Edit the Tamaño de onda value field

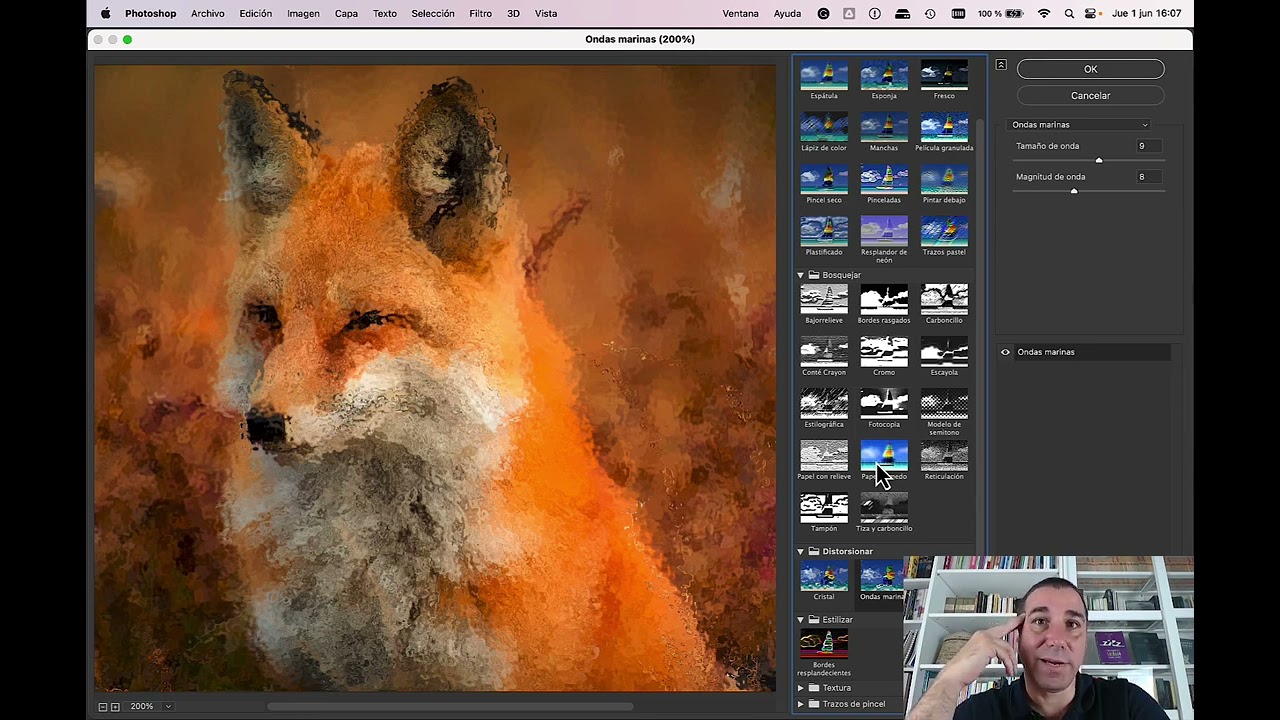[1148, 146]
